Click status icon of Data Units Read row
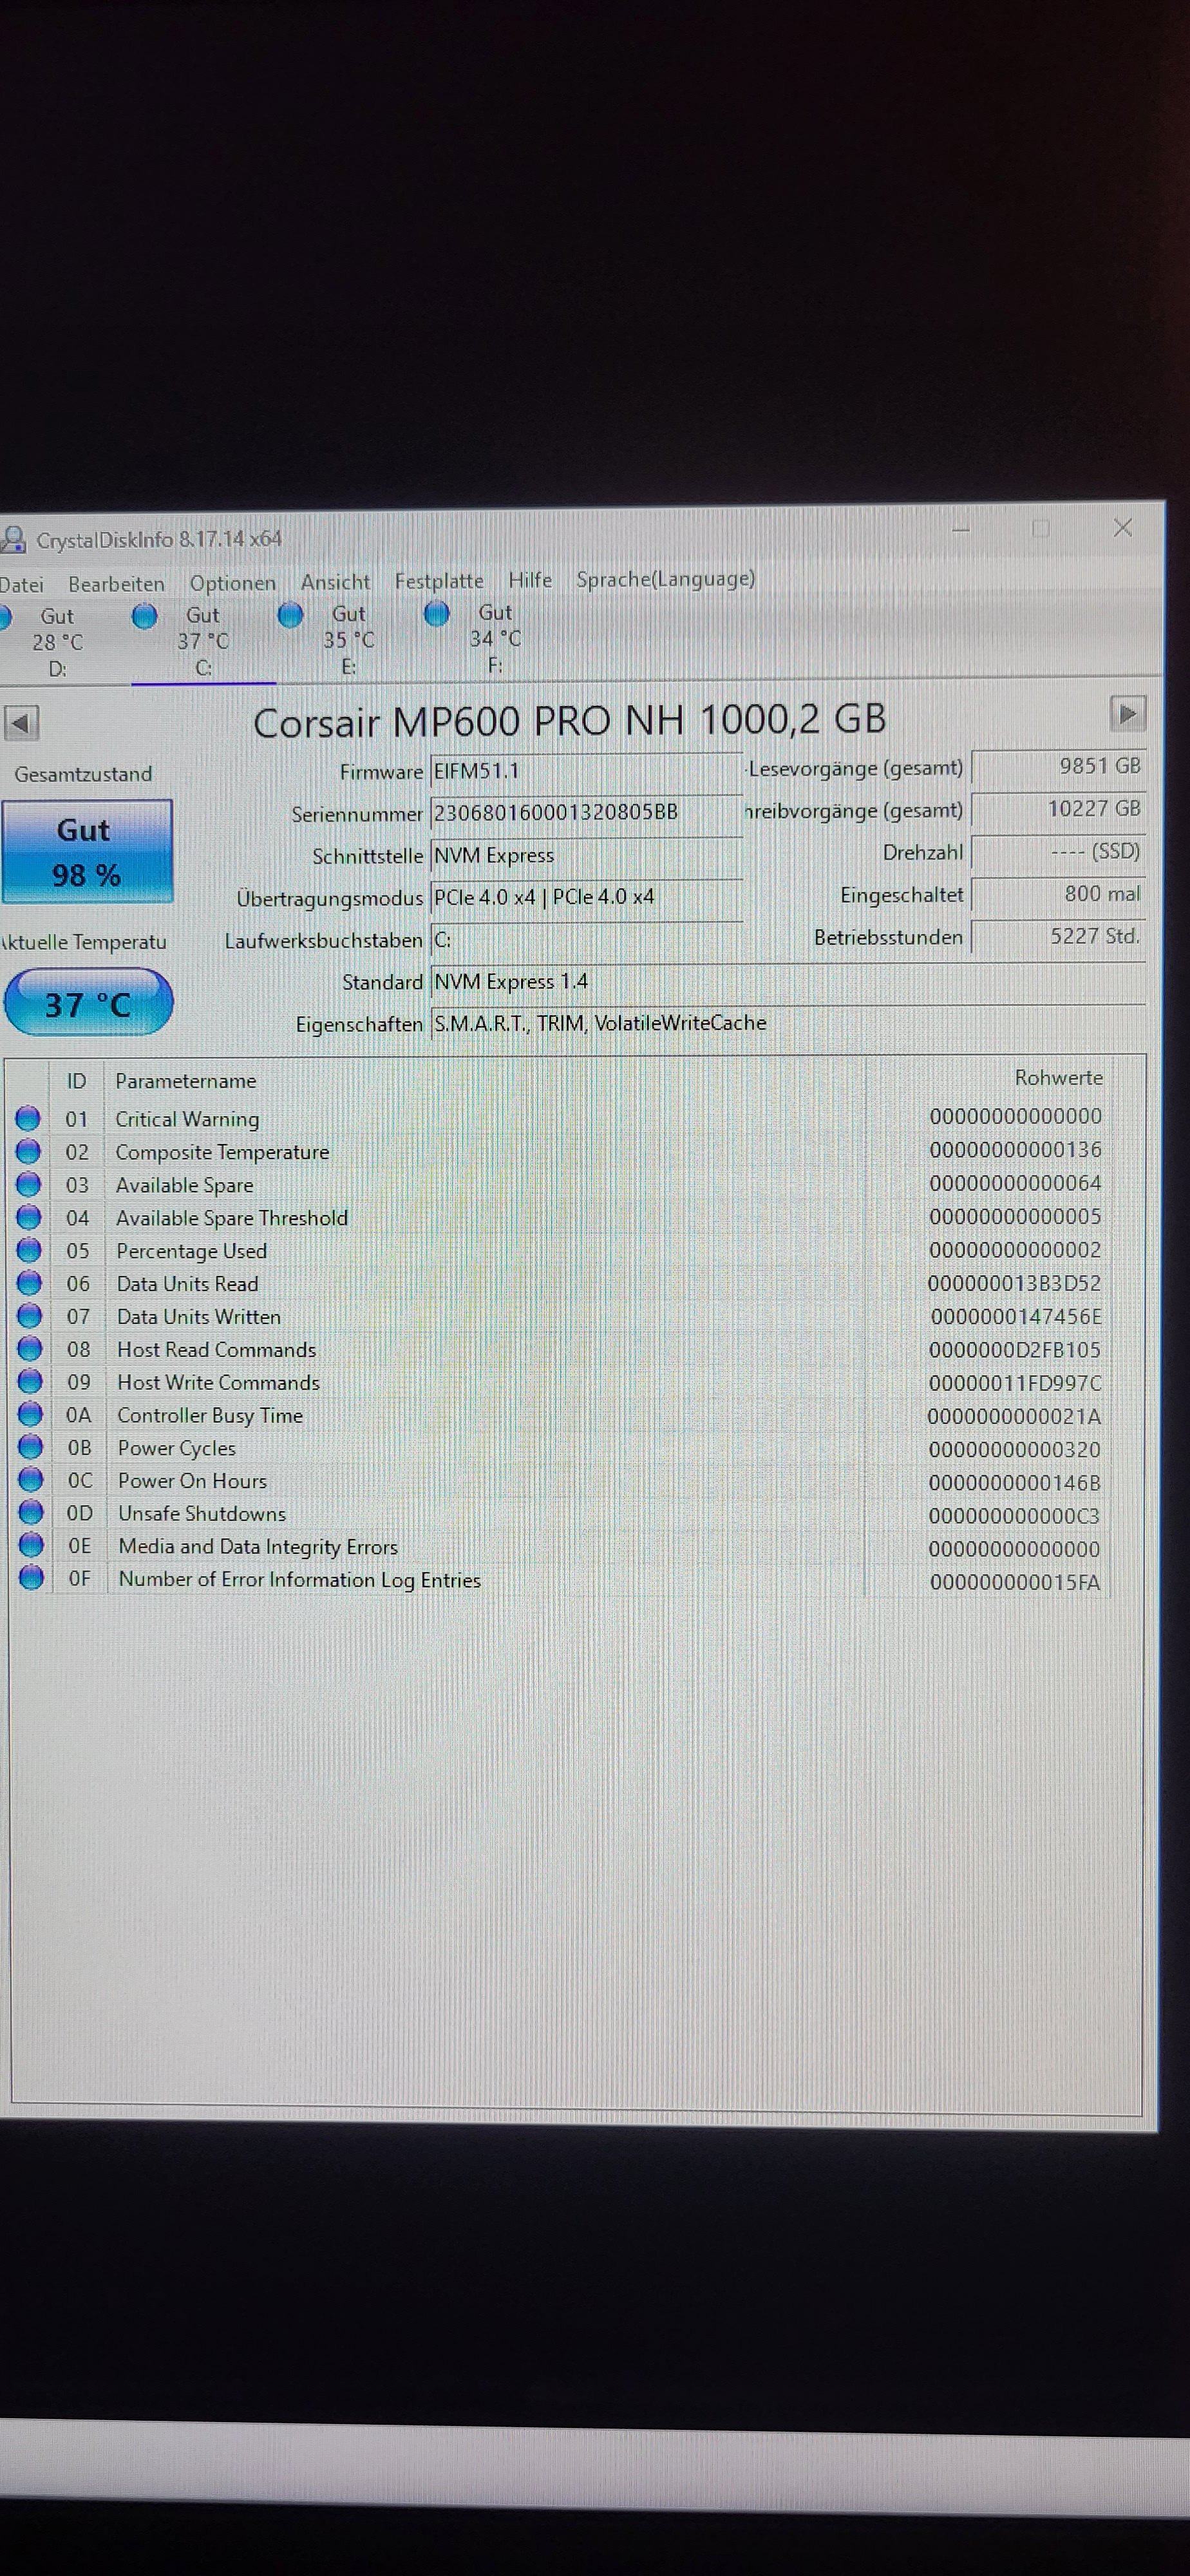Image resolution: width=1190 pixels, height=2576 pixels. 29,1283
